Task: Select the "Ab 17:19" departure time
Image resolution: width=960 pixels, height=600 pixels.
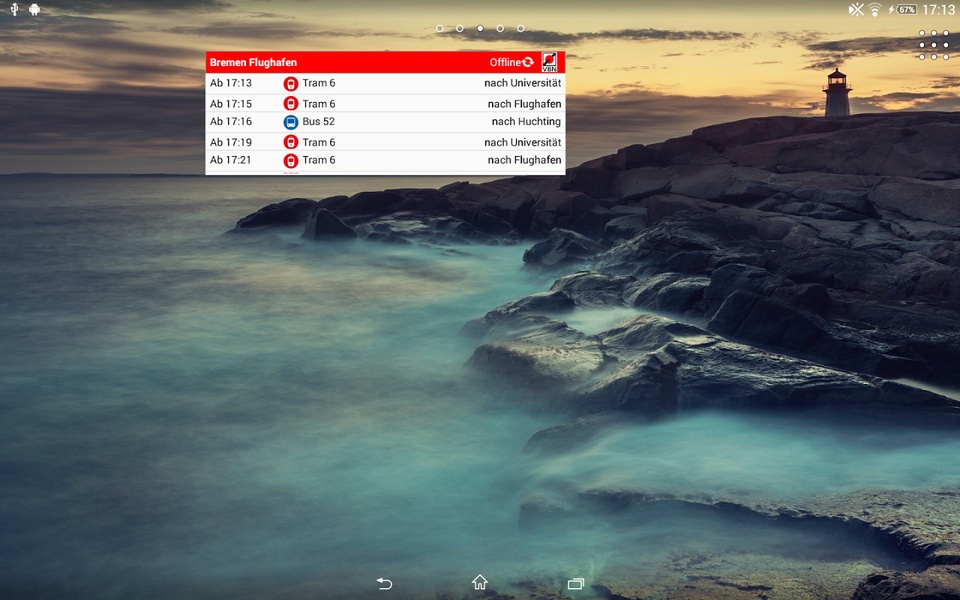Action: point(231,142)
